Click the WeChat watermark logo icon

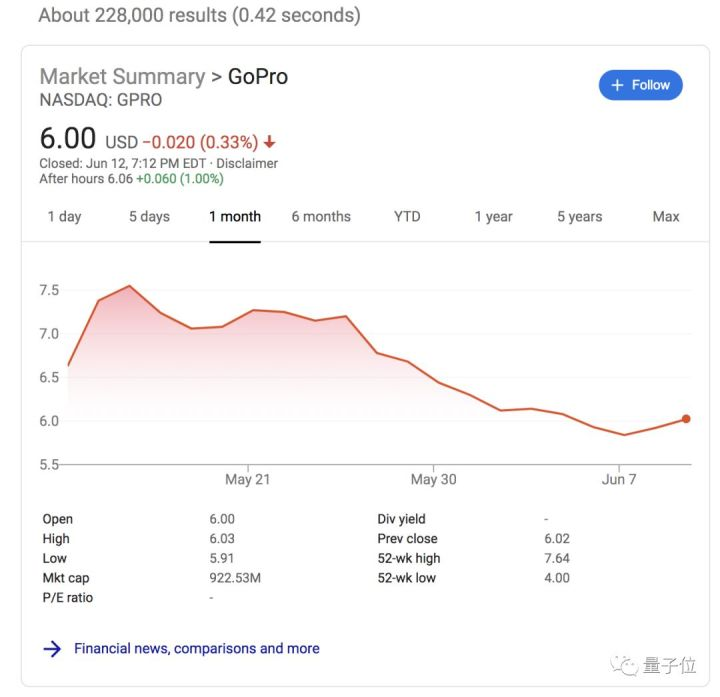click(627, 663)
